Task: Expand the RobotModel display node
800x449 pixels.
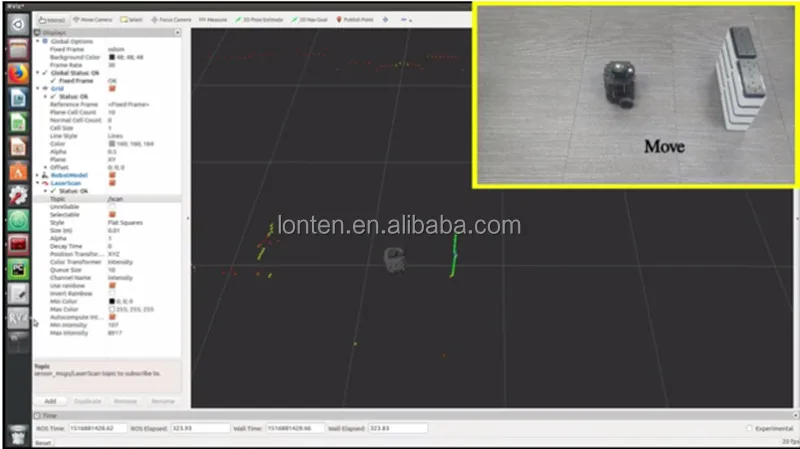Action: coord(37,175)
